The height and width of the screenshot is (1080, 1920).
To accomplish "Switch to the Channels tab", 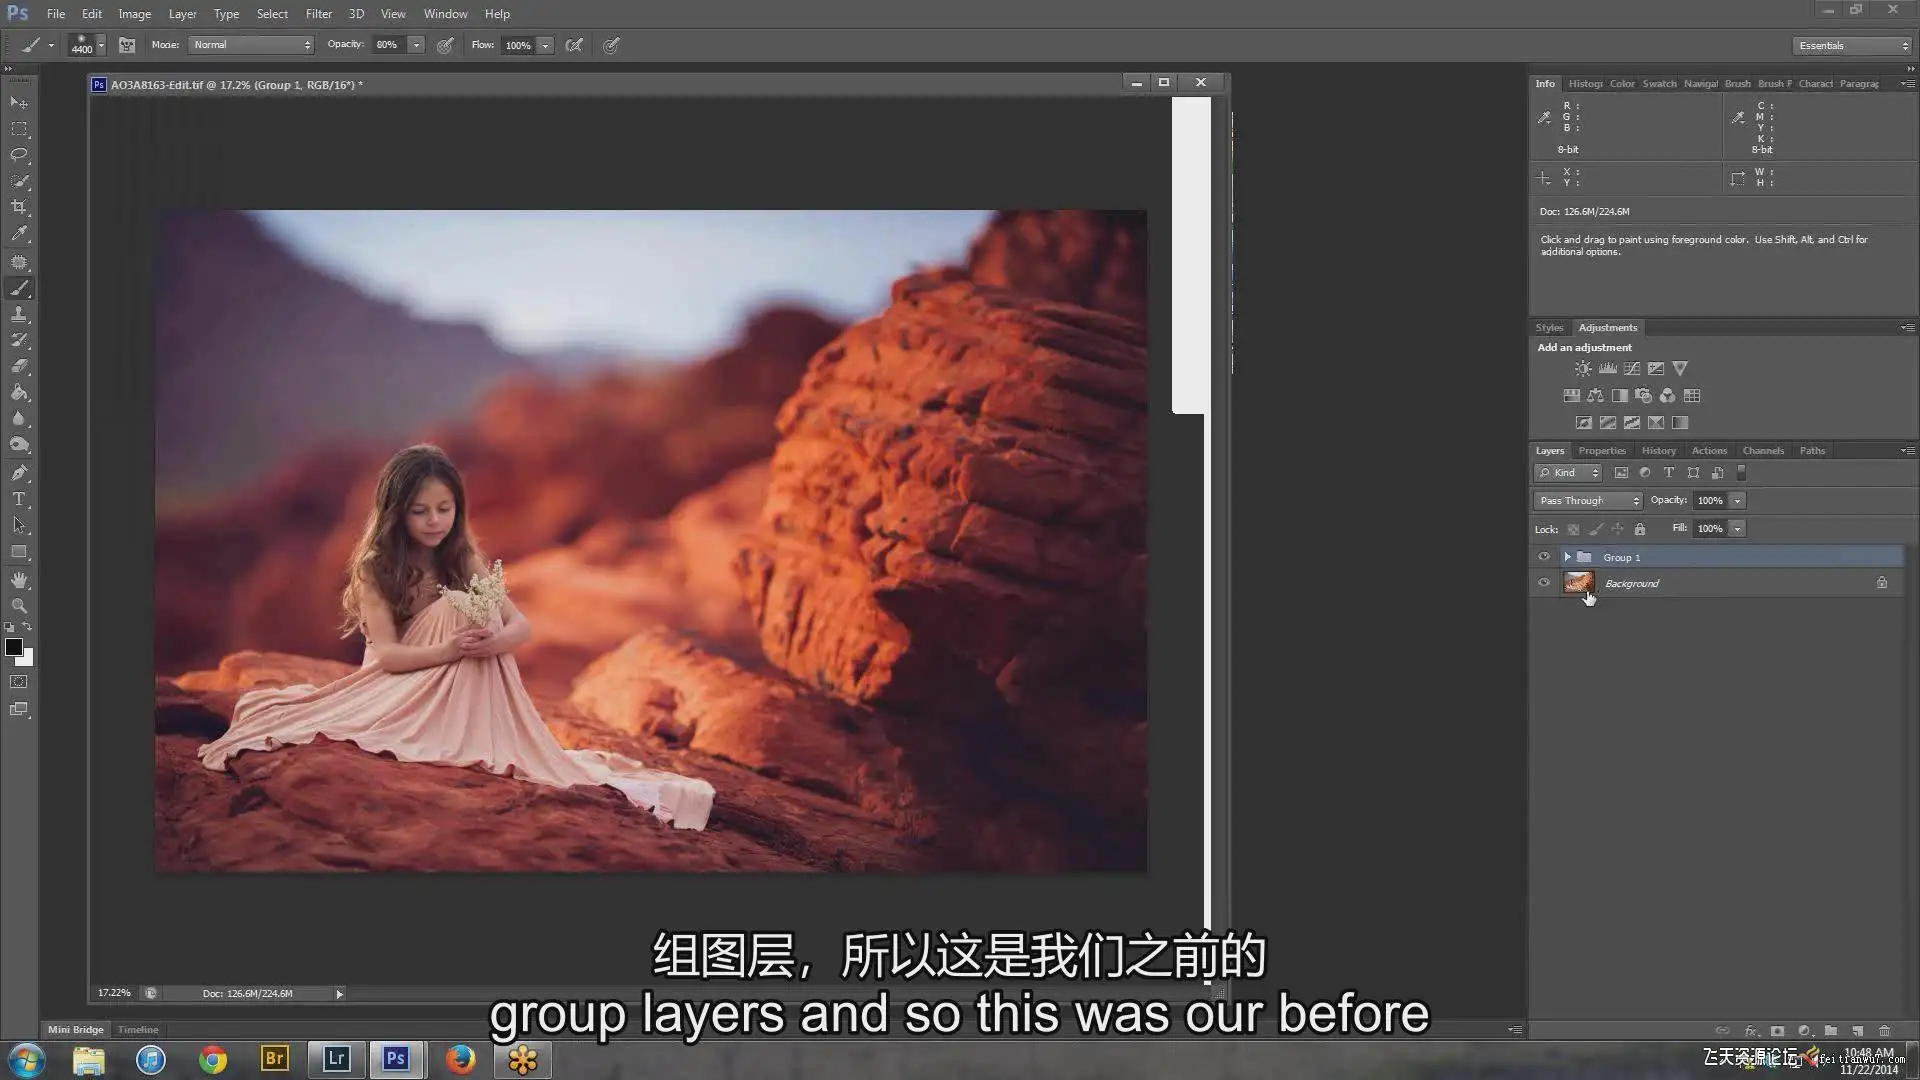I will tap(1762, 451).
